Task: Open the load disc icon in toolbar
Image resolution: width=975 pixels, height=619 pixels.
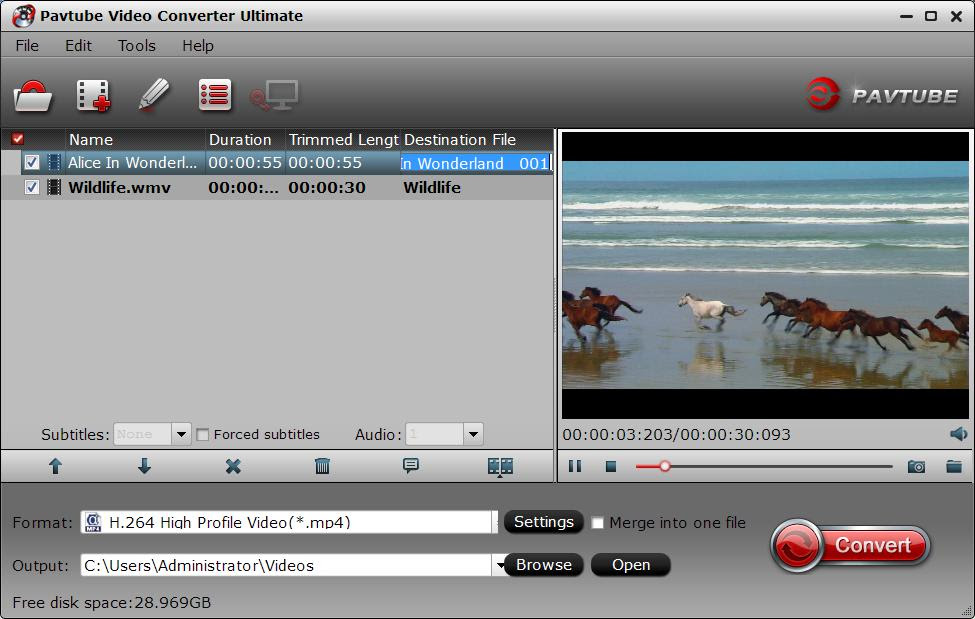Action: click(32, 96)
